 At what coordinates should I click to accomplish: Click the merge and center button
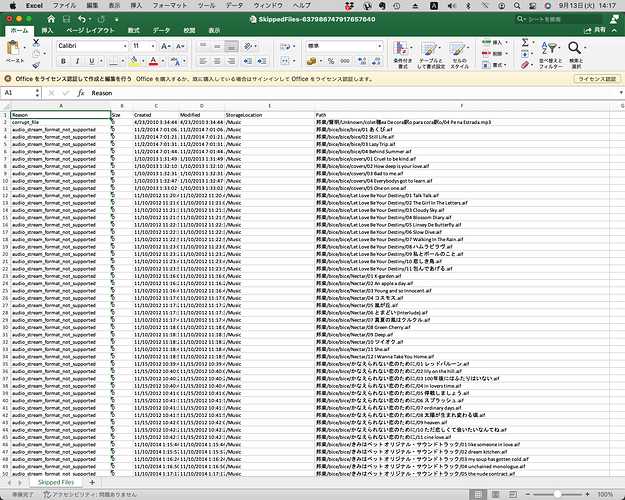[285, 61]
